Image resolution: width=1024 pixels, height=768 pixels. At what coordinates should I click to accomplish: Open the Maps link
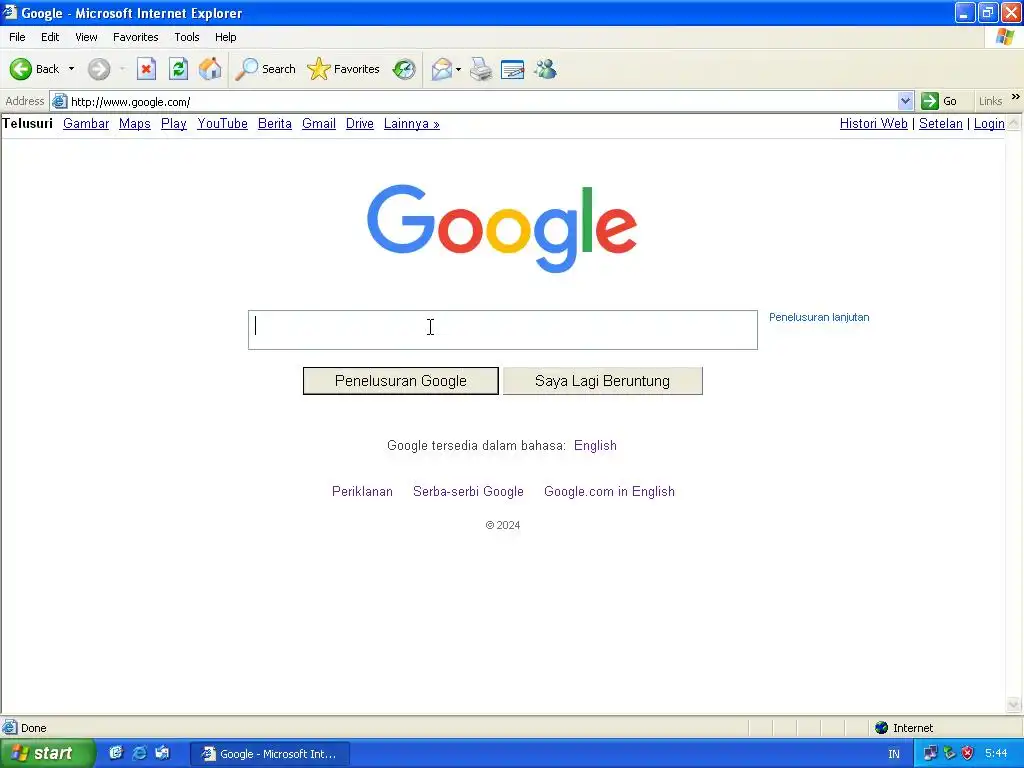[135, 123]
